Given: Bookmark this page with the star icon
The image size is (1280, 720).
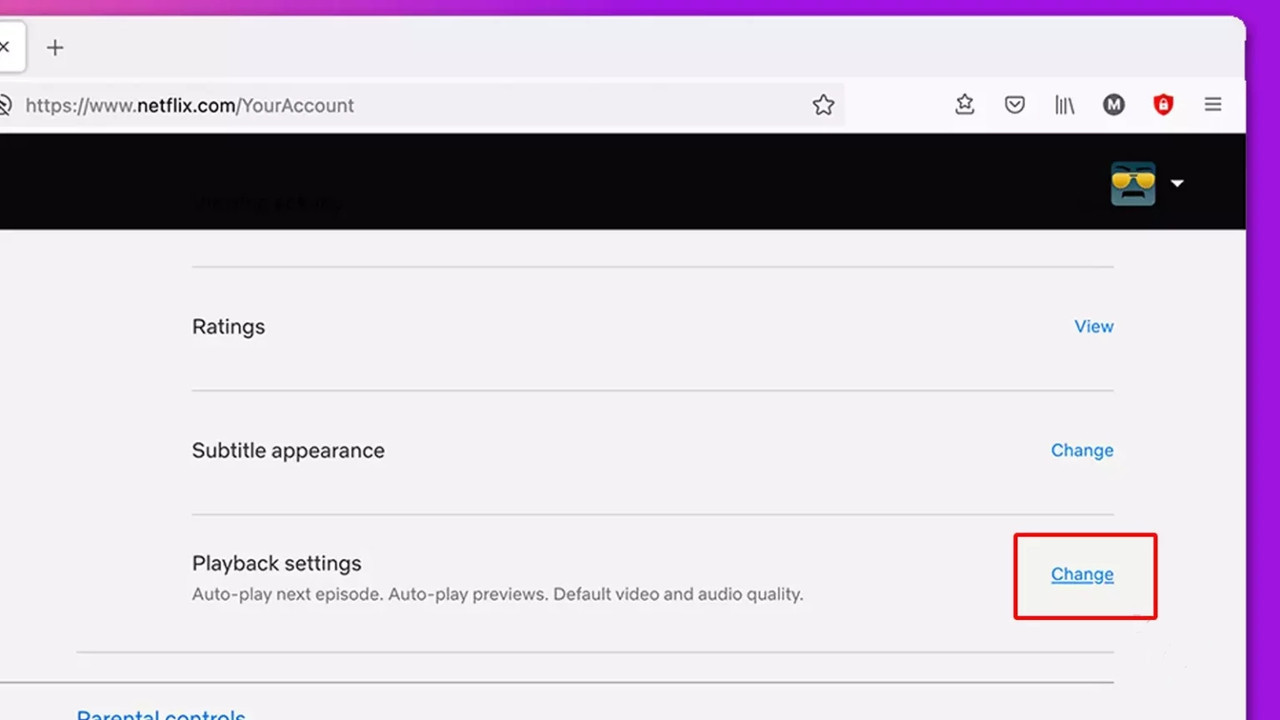Looking at the screenshot, I should click(823, 105).
